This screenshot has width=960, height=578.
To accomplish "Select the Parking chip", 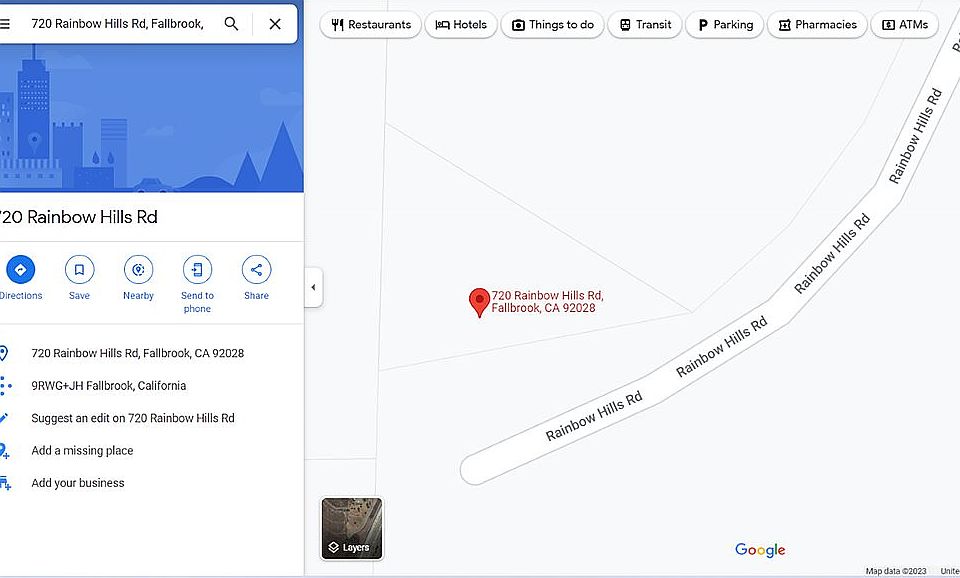I will (725, 24).
